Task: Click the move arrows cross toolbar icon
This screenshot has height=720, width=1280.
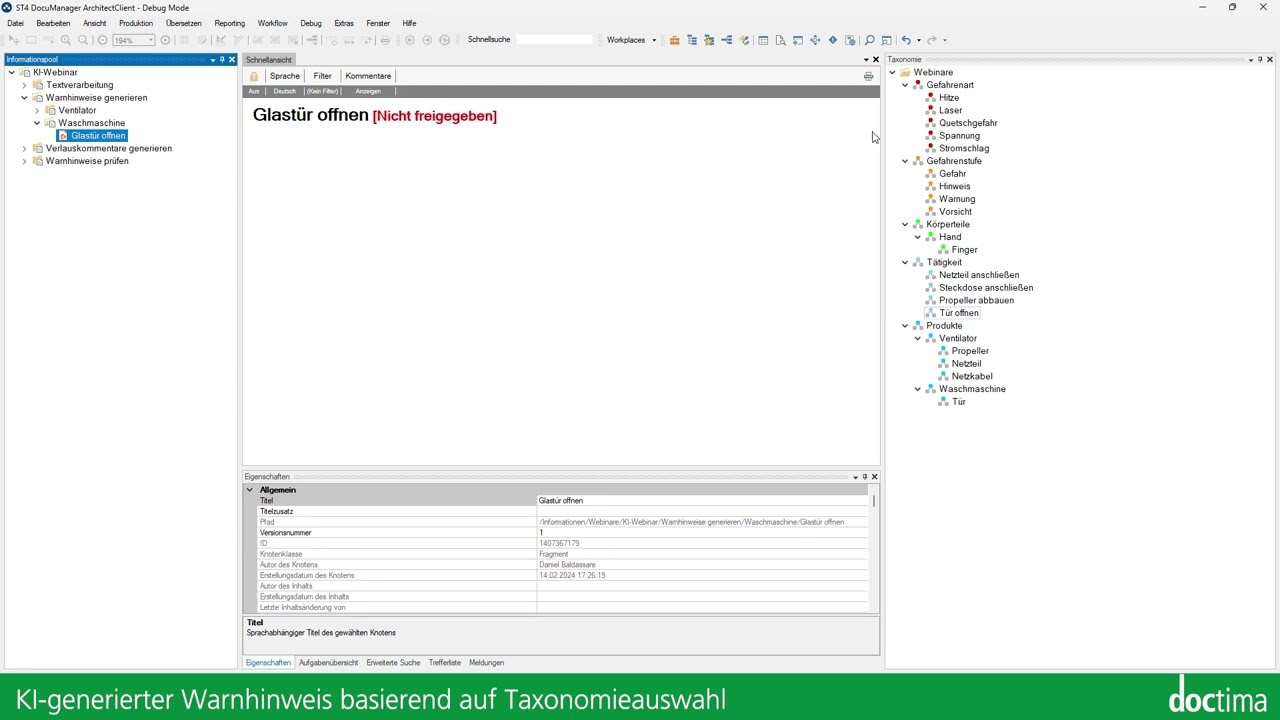Action: [815, 40]
